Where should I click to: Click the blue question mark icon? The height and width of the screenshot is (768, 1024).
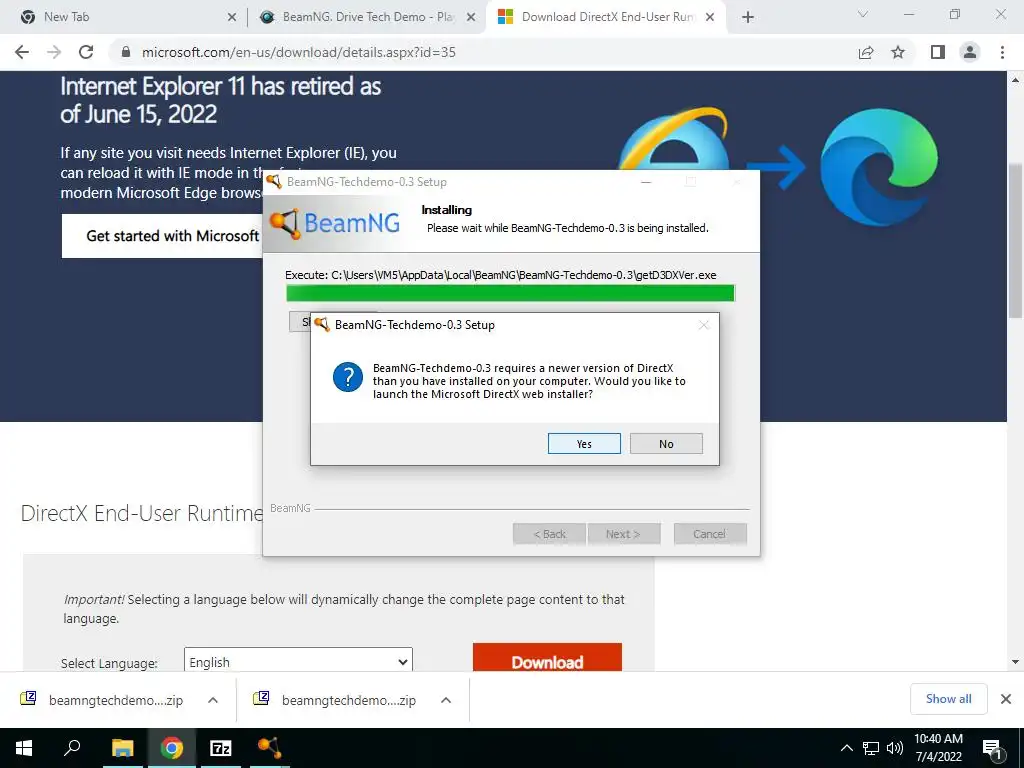[x=347, y=377]
